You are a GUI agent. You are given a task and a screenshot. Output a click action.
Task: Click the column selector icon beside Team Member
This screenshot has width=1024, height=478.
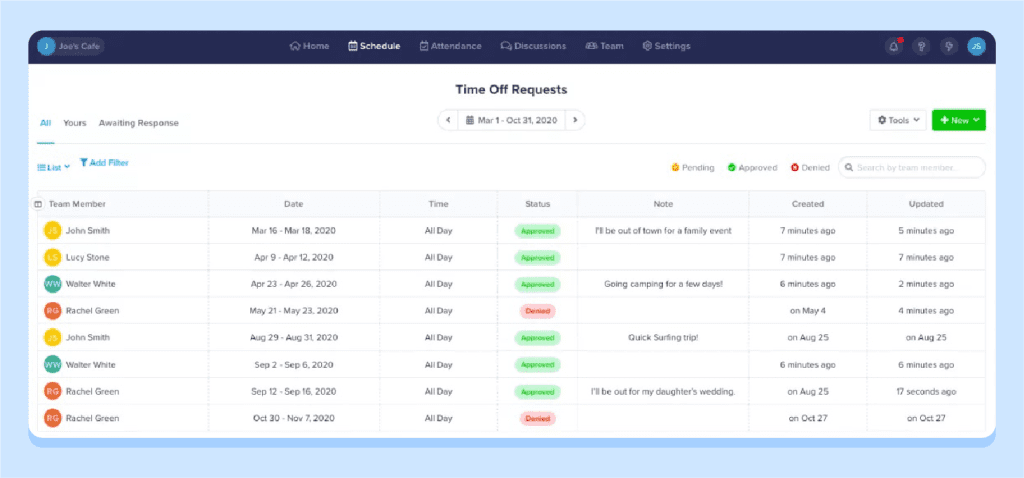(38, 204)
